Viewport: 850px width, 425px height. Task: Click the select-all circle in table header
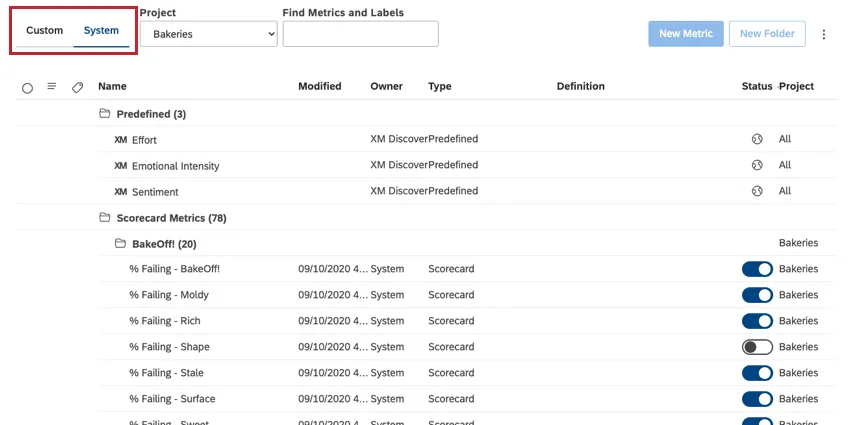pyautogui.click(x=27, y=88)
